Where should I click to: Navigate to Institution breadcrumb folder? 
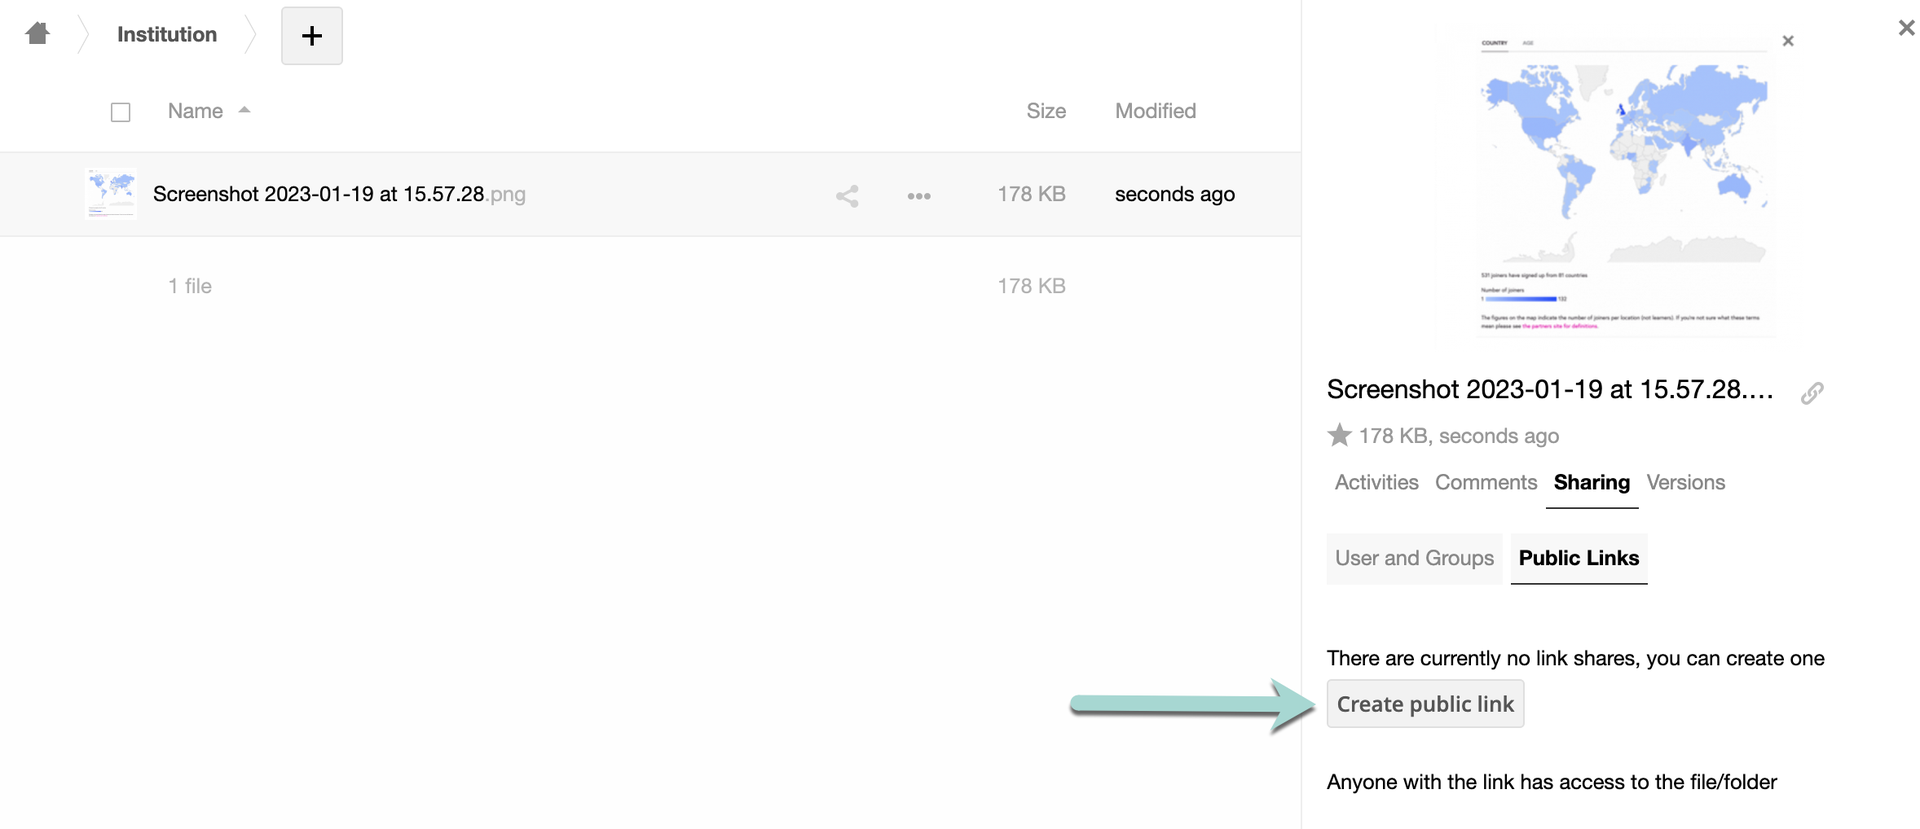click(x=167, y=34)
